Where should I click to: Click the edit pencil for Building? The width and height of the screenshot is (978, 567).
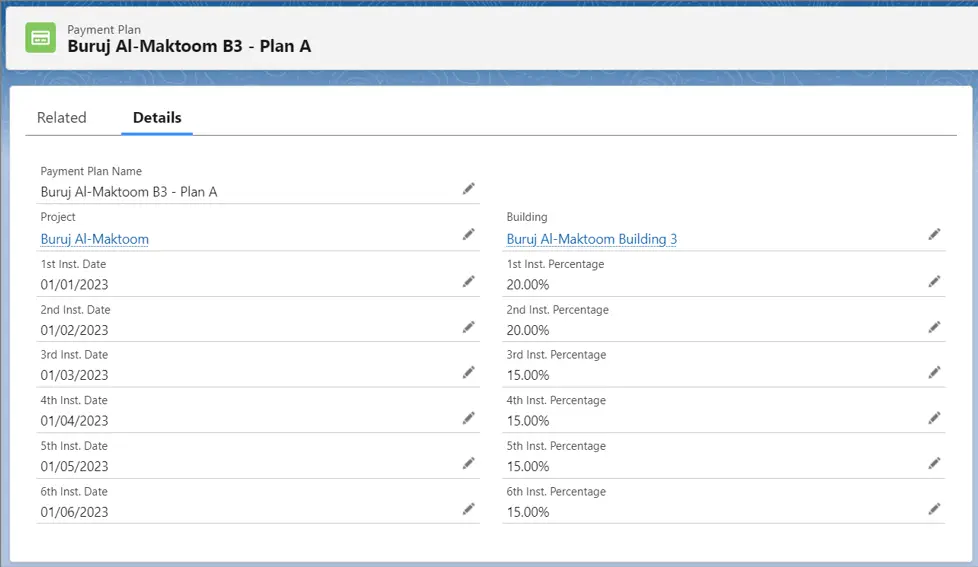tap(934, 235)
